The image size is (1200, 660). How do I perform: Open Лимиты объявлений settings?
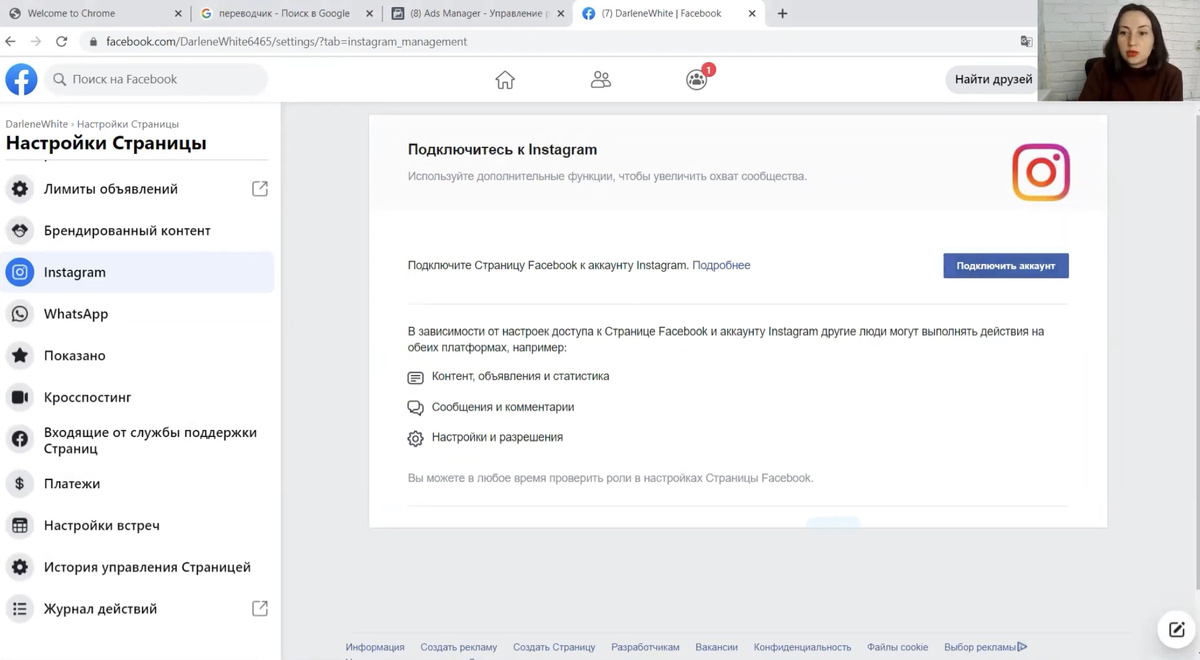(x=138, y=189)
